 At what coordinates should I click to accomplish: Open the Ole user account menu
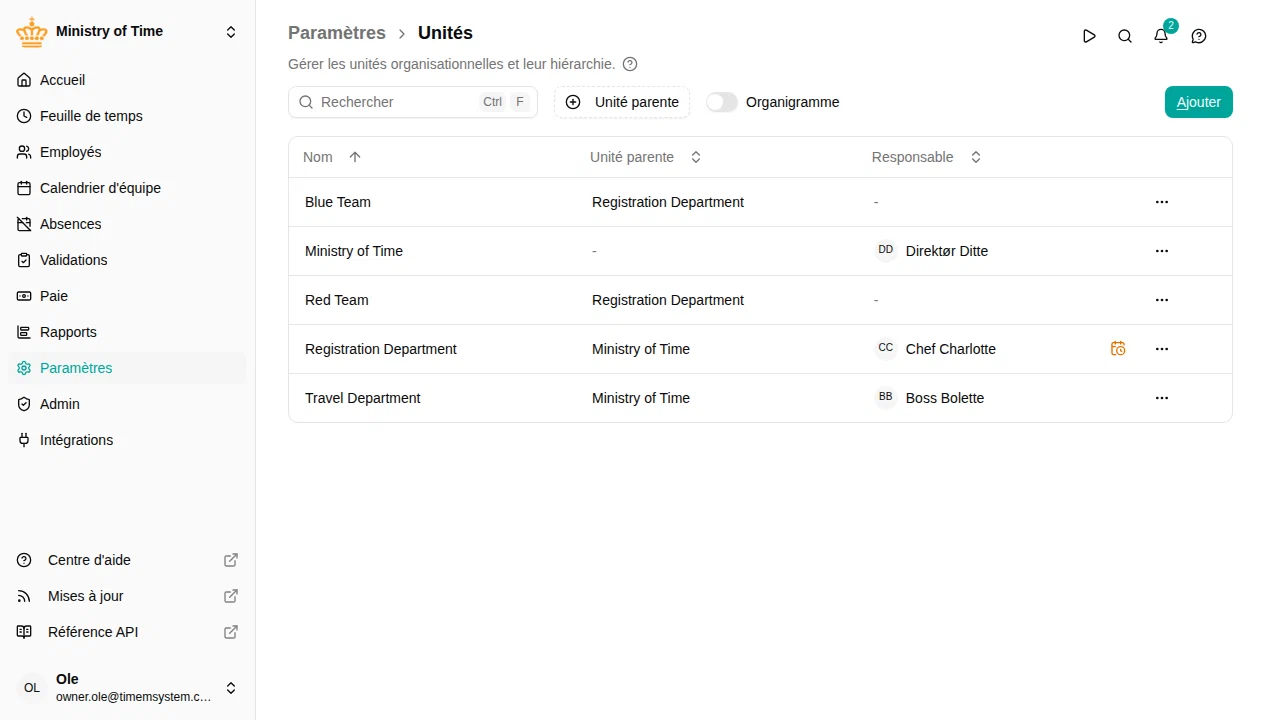[128, 688]
